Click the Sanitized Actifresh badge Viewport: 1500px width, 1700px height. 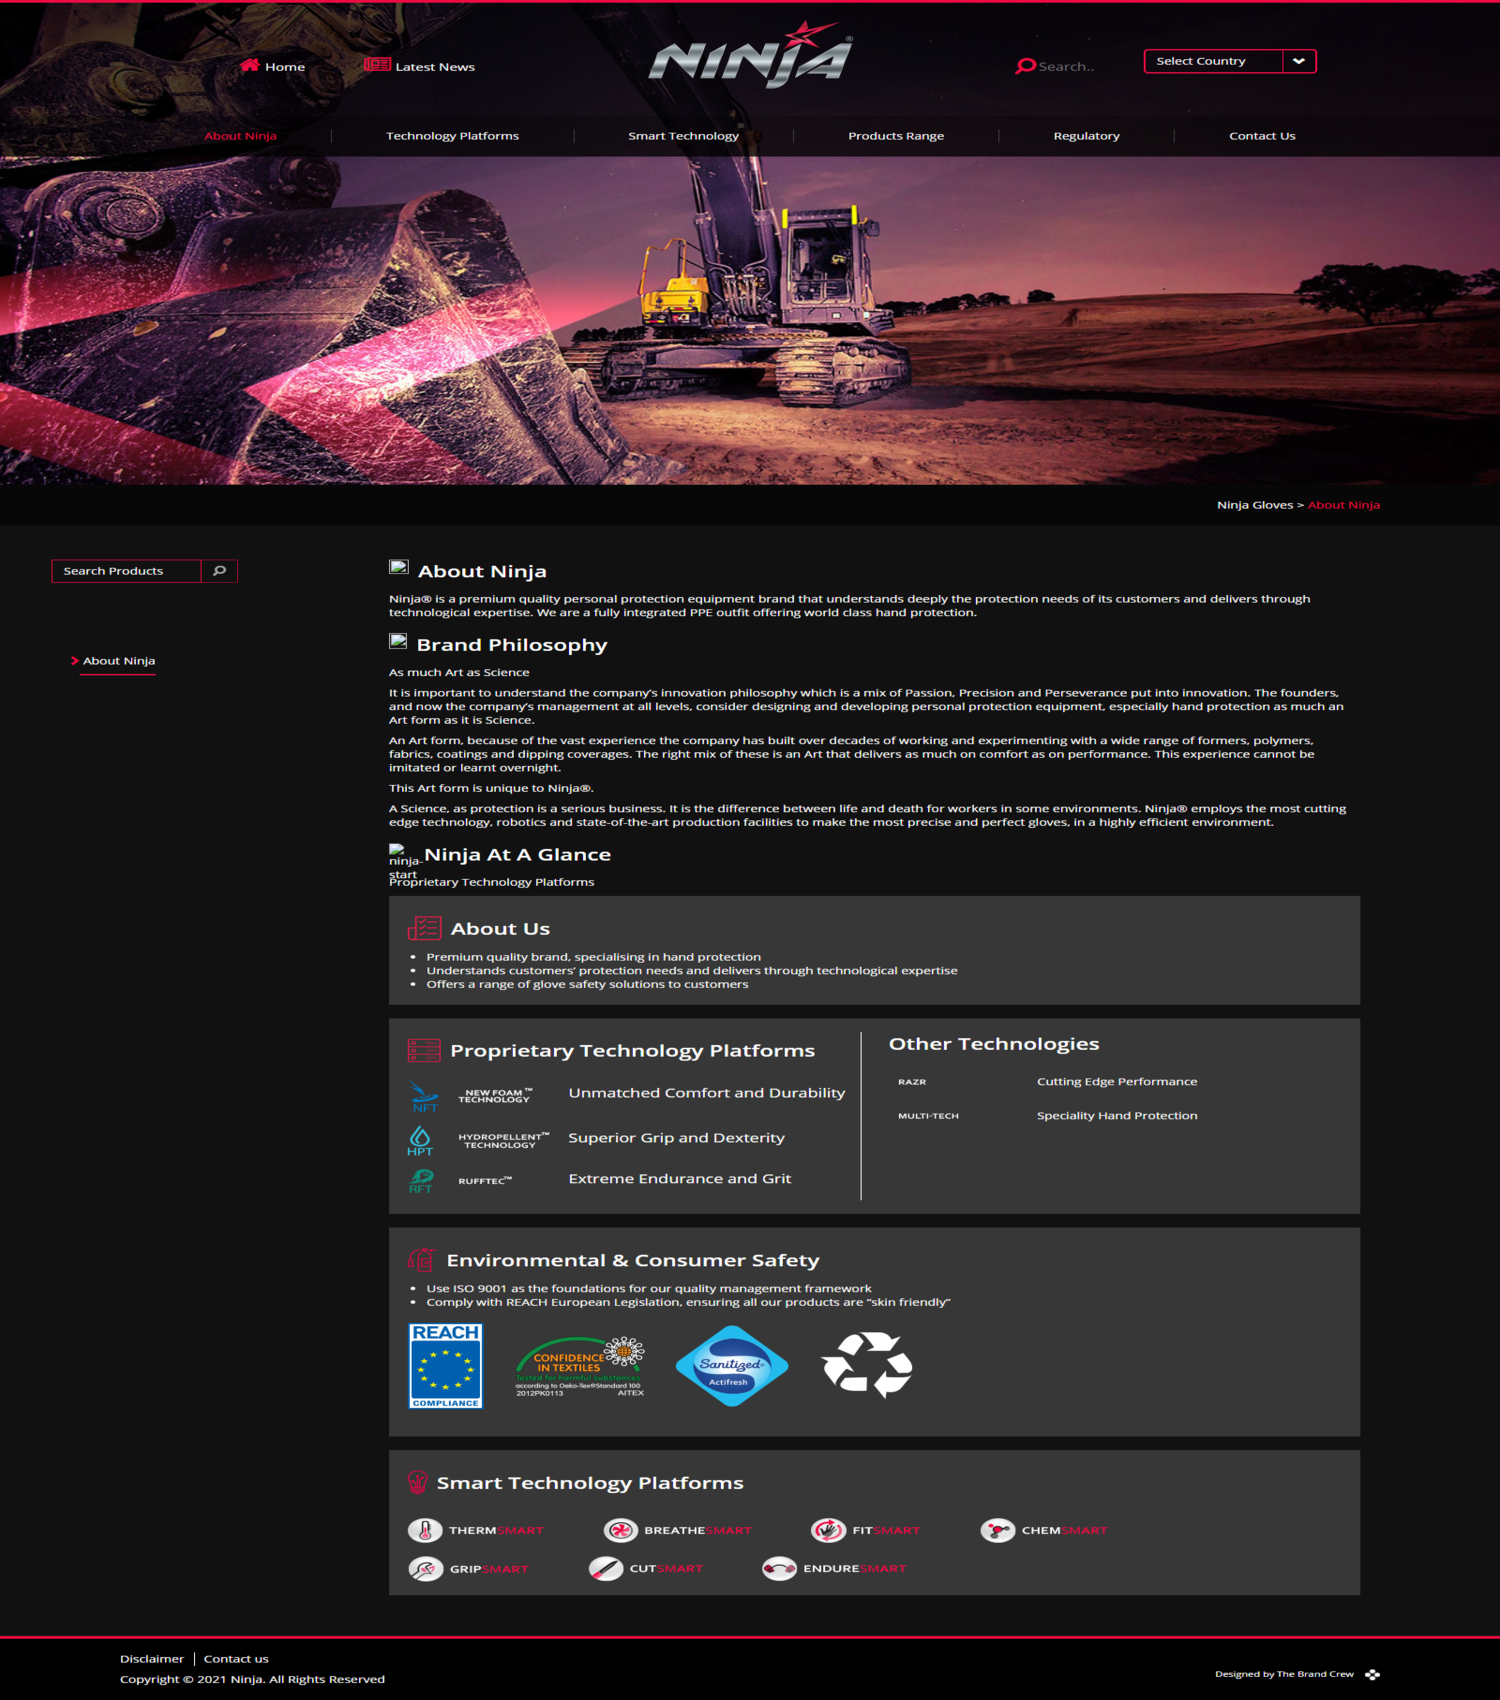pos(732,1366)
